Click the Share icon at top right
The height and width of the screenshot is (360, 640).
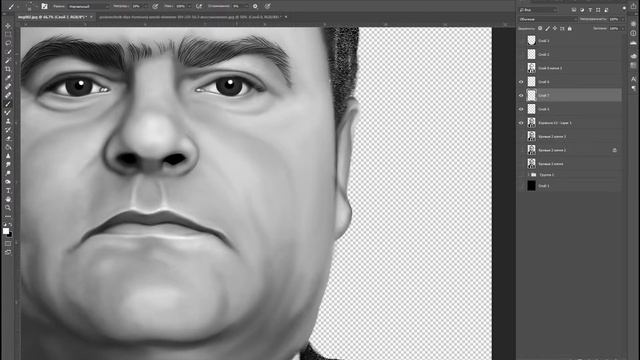click(633, 7)
